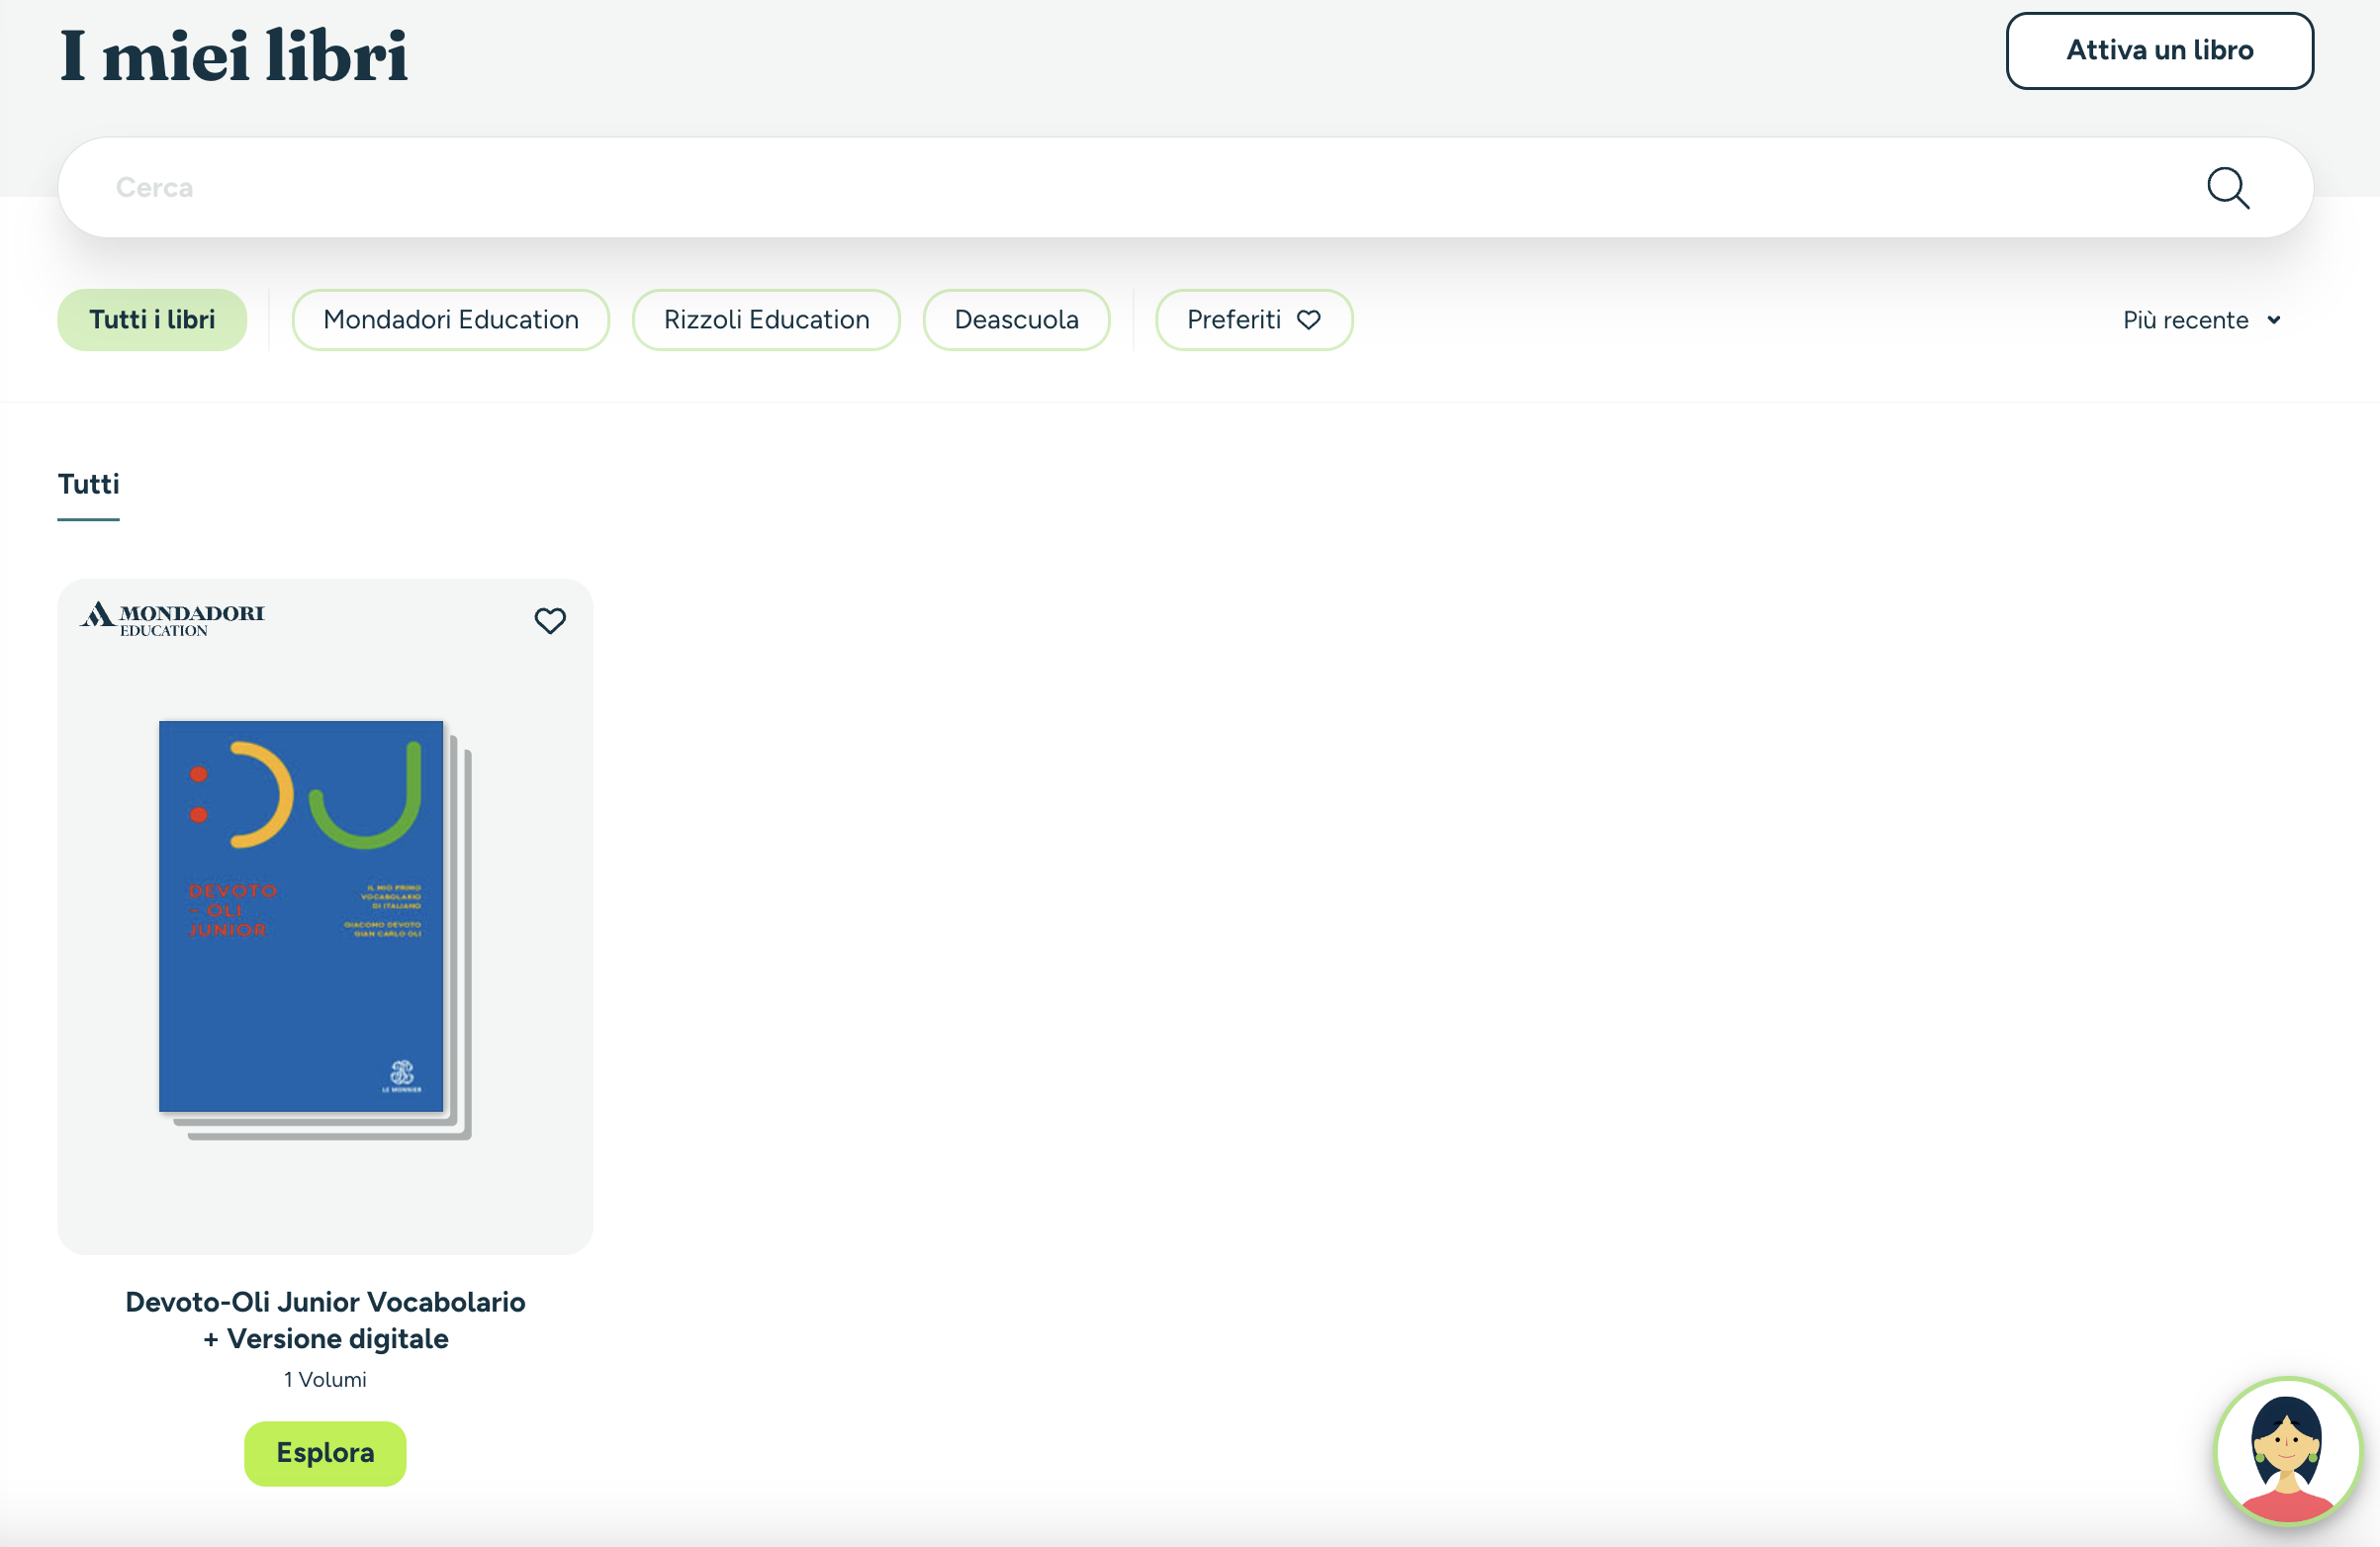
Task: Click the I miei libri heading
Action: click(x=234, y=56)
